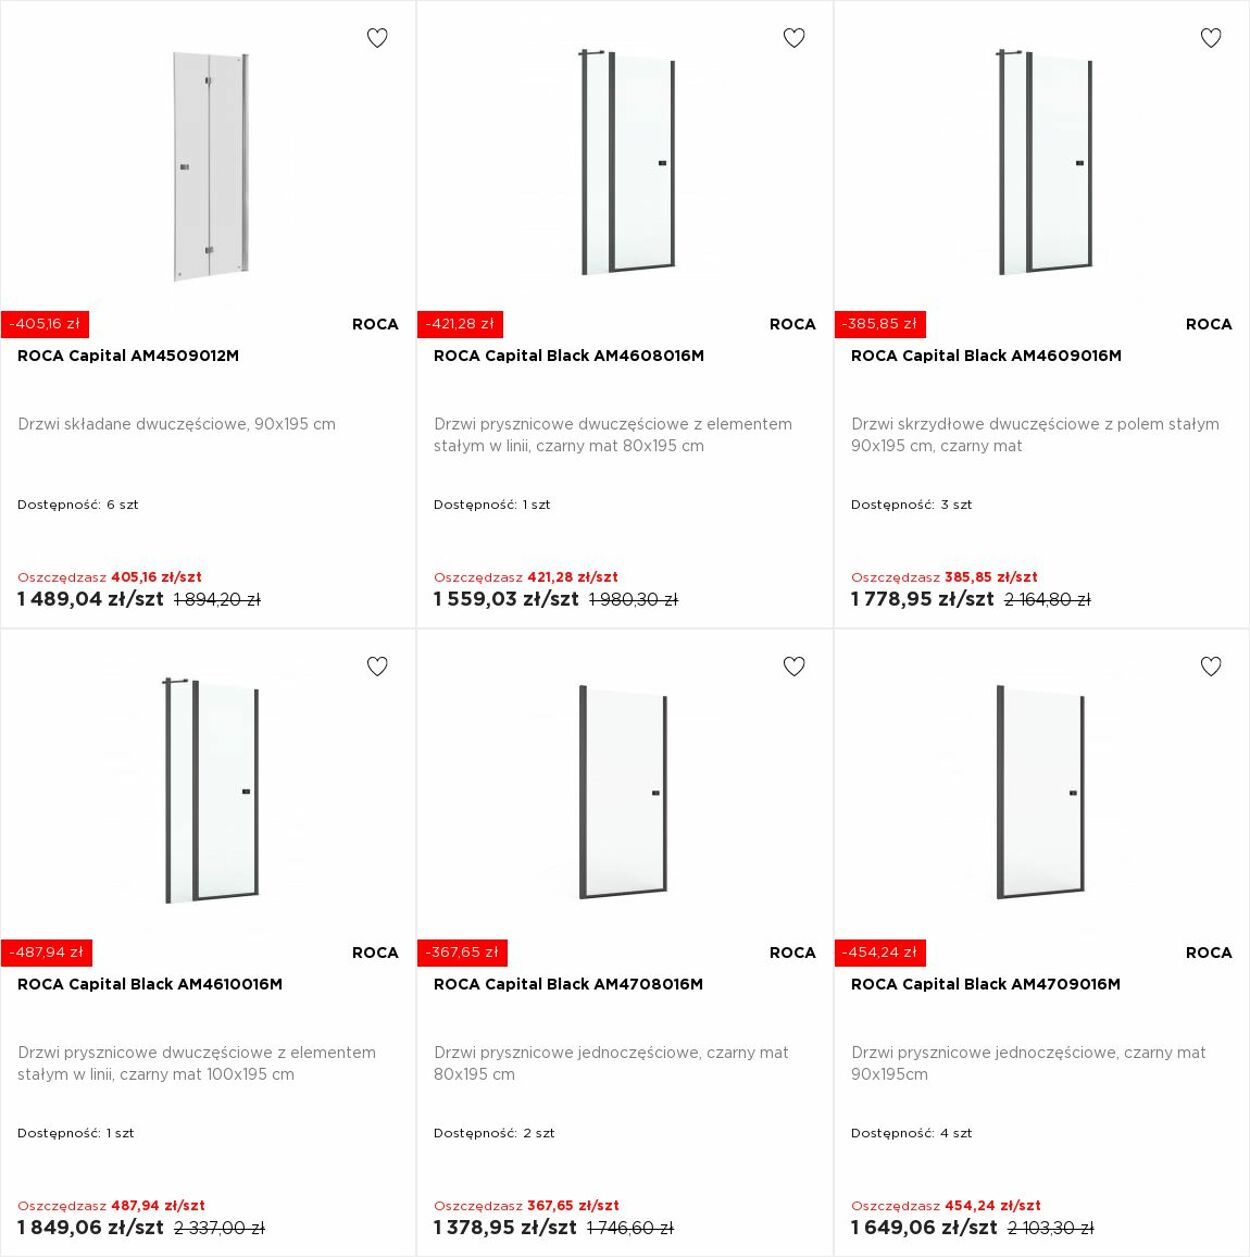Click heart icon on AM4609016M product
The image size is (1250, 1257).
(x=1211, y=38)
